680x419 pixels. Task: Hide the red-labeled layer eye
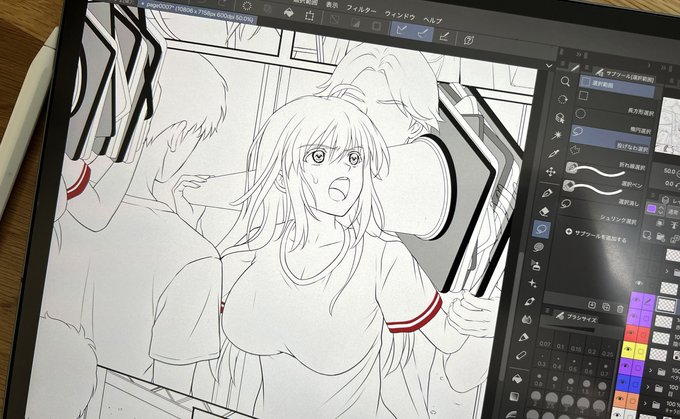(631, 333)
